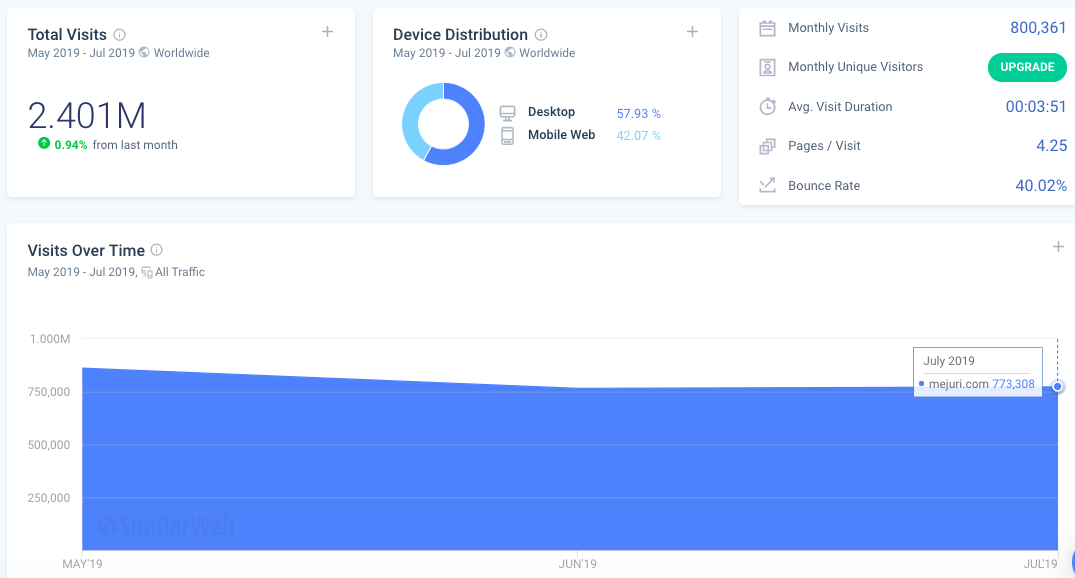Click the Pages / Visit icon

(767, 146)
